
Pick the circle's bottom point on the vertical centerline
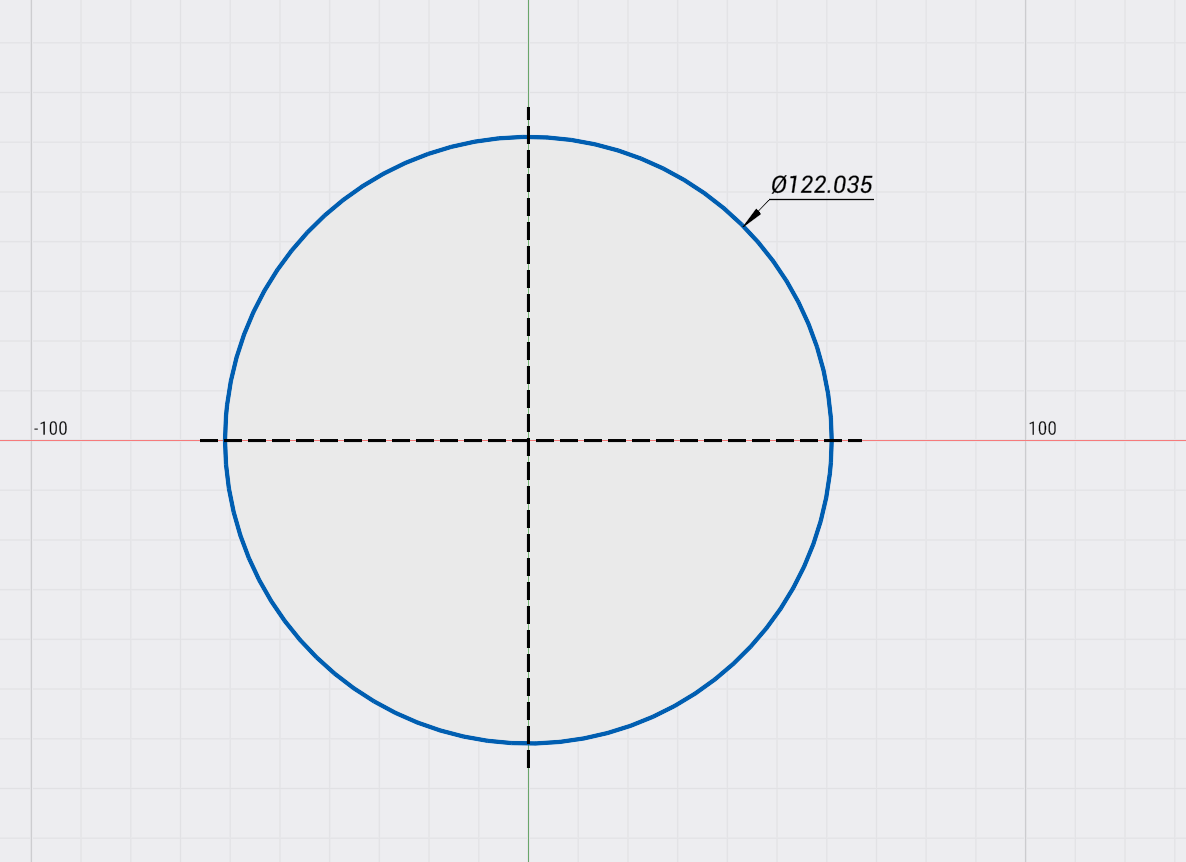click(528, 743)
